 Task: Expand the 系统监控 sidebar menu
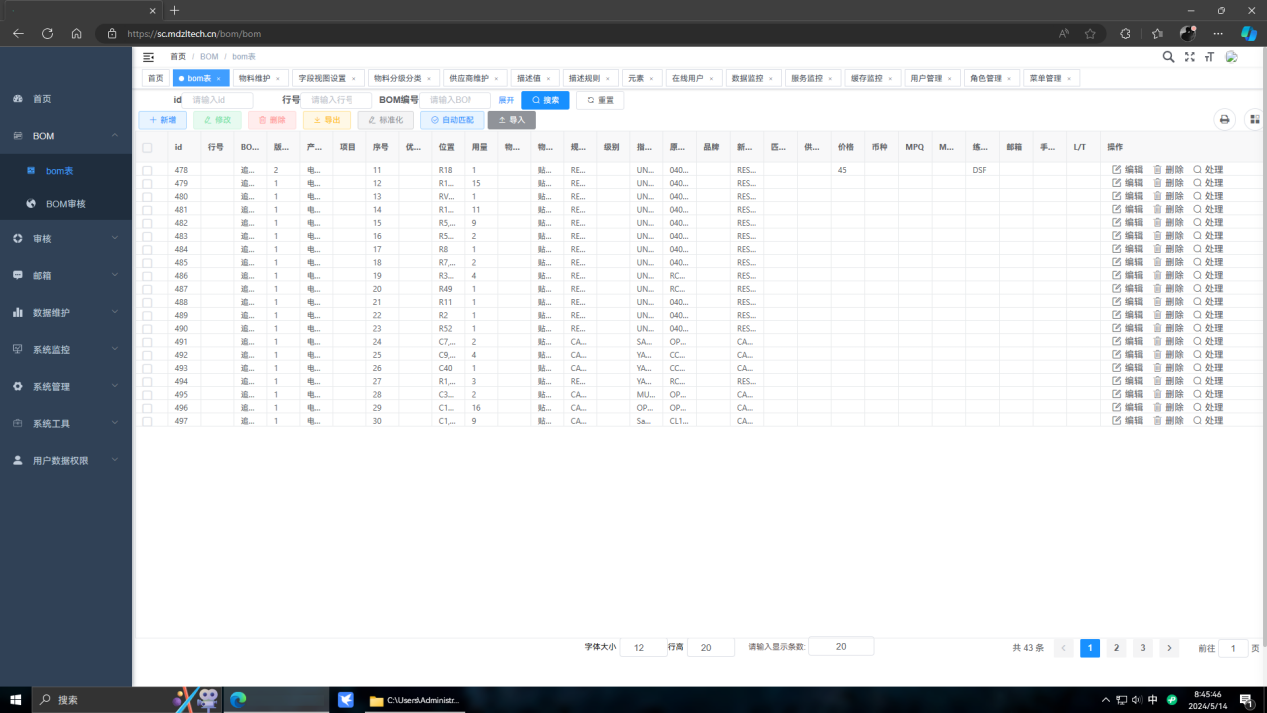click(66, 349)
